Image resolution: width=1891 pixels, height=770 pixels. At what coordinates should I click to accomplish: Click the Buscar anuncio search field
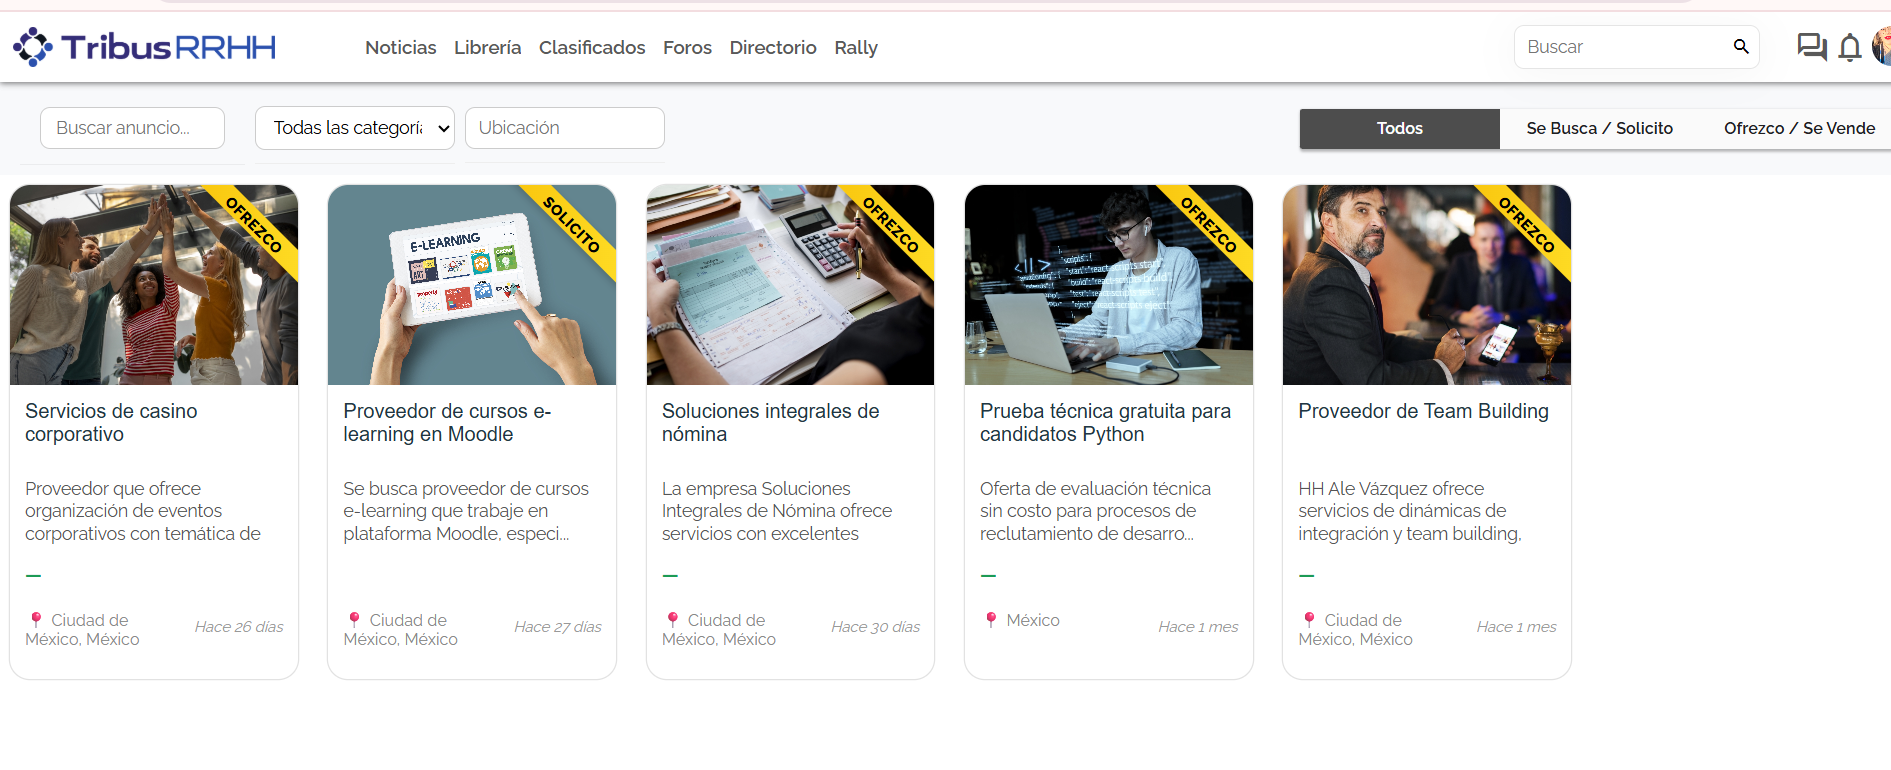point(132,128)
